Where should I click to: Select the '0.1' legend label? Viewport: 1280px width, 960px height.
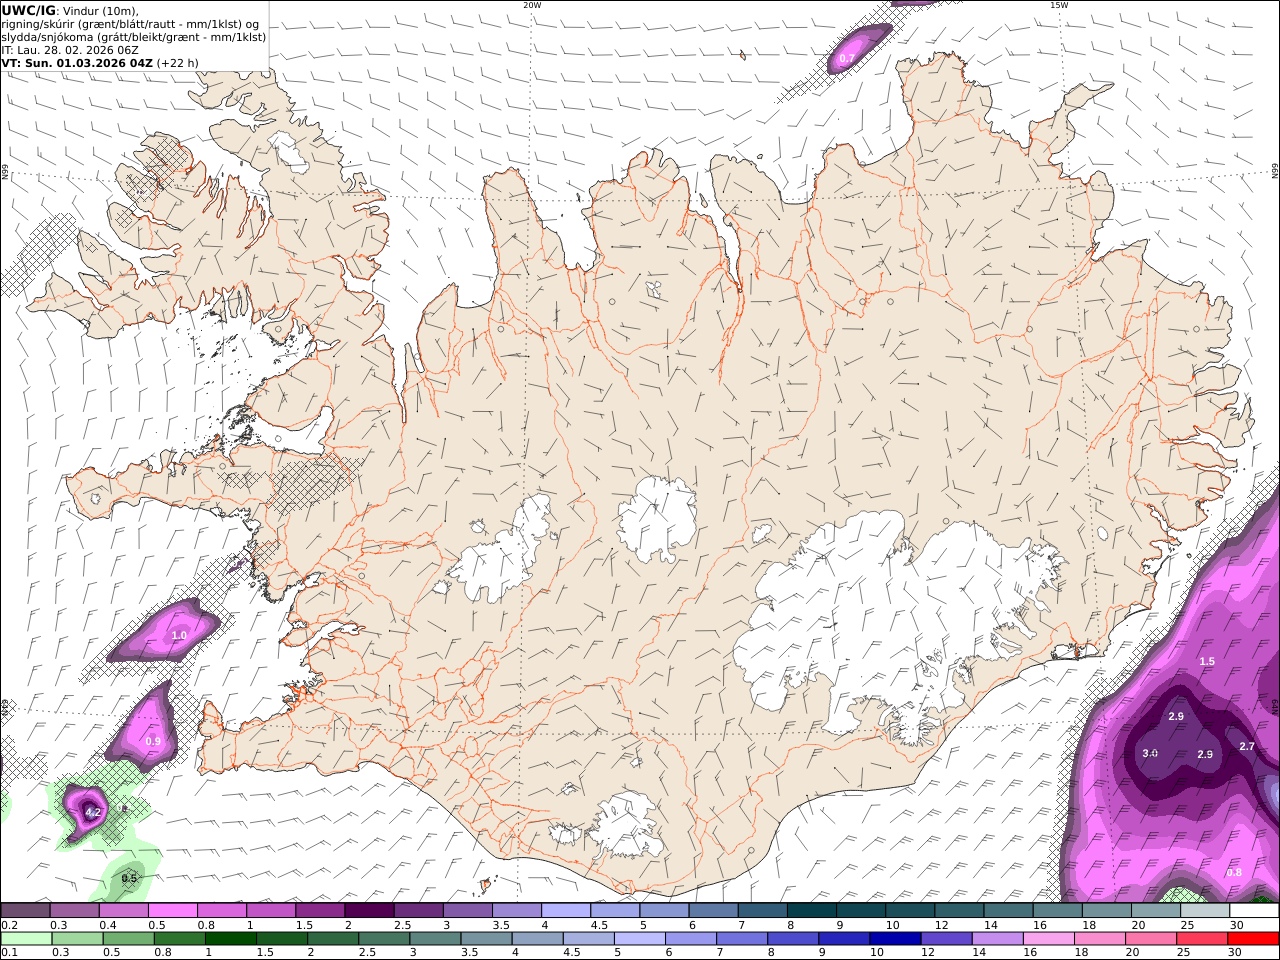(x=9, y=952)
